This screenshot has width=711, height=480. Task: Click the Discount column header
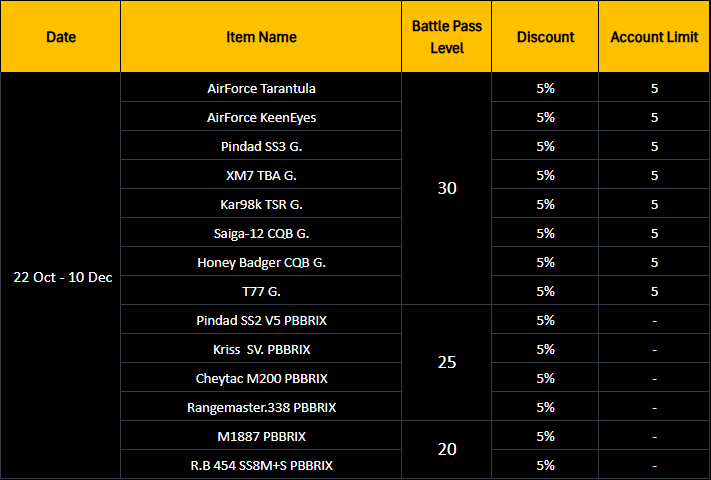[545, 37]
